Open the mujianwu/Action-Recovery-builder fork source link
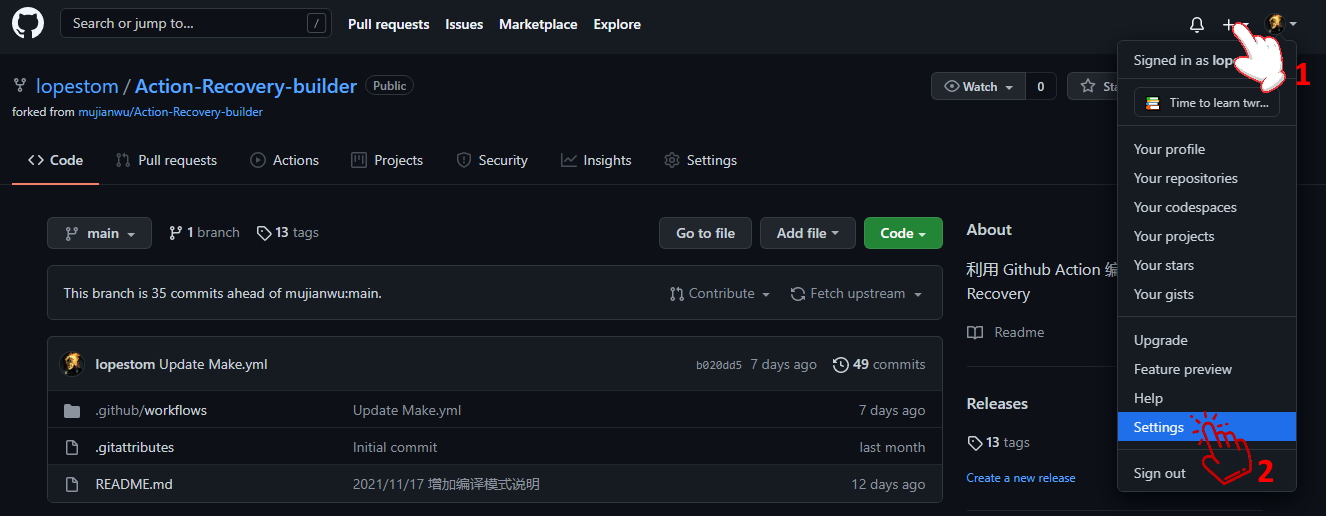 [171, 112]
